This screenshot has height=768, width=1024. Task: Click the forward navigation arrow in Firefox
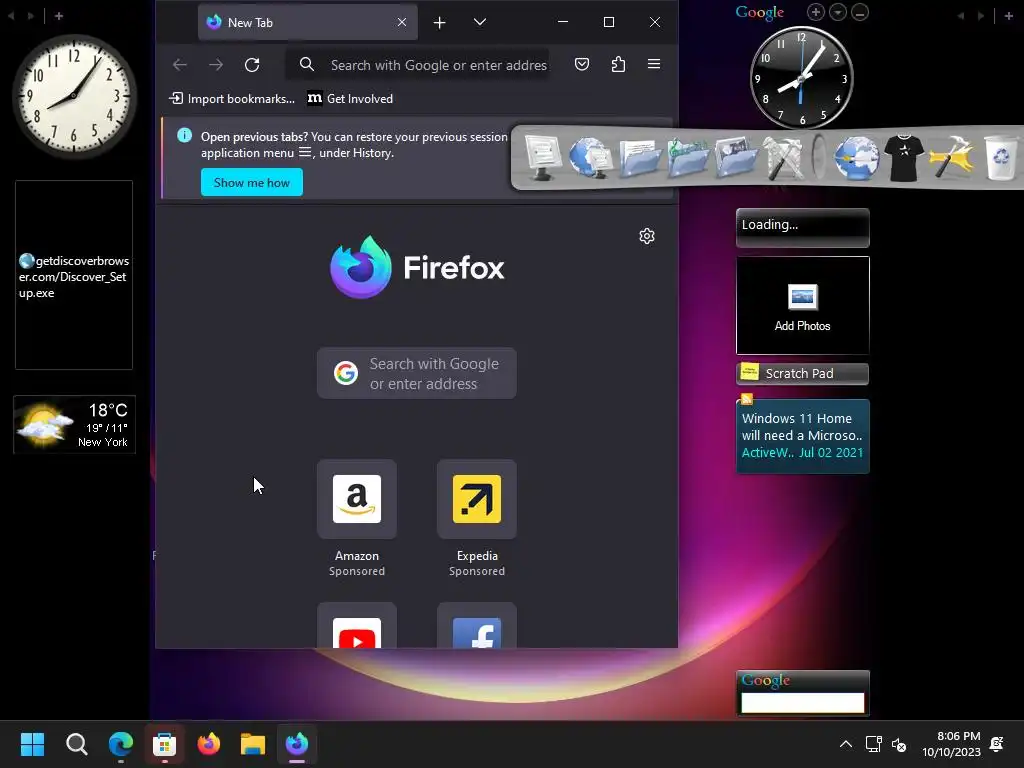(216, 65)
